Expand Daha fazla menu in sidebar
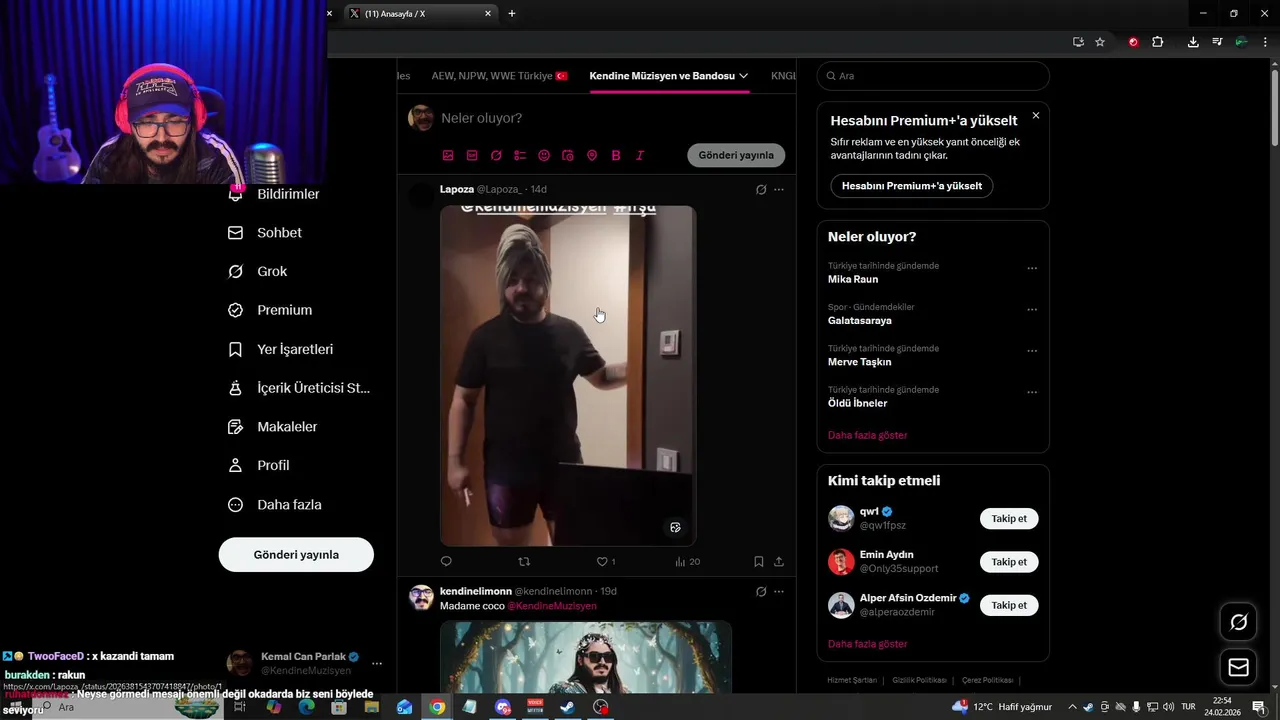This screenshot has height=720, width=1280. (x=275, y=504)
